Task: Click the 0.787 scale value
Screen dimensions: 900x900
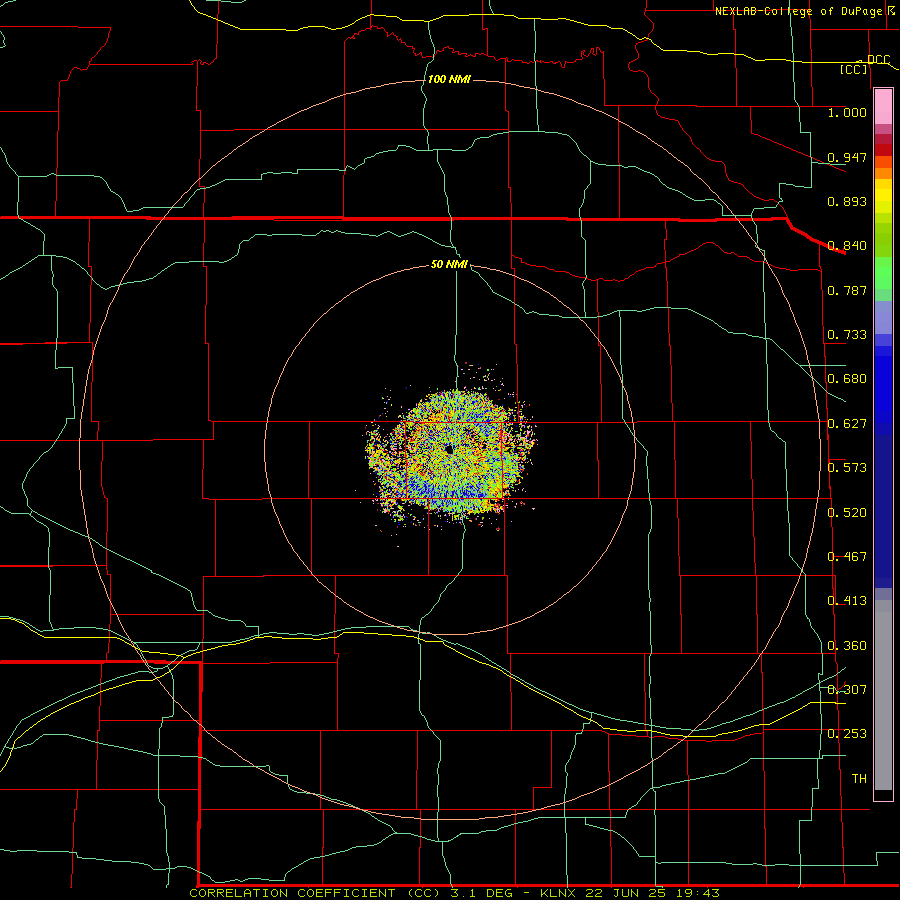Action: click(x=847, y=290)
